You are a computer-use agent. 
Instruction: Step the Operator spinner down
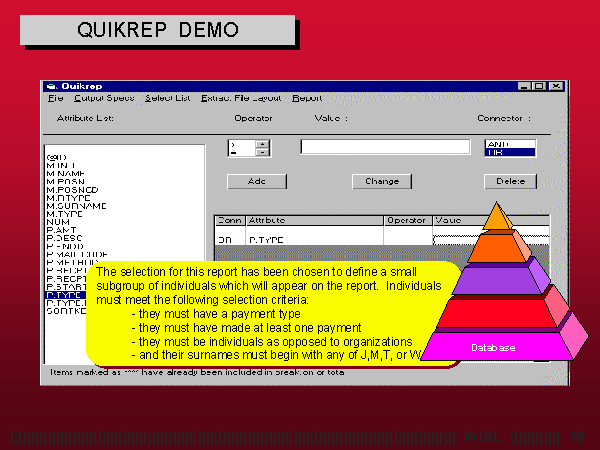click(262, 152)
